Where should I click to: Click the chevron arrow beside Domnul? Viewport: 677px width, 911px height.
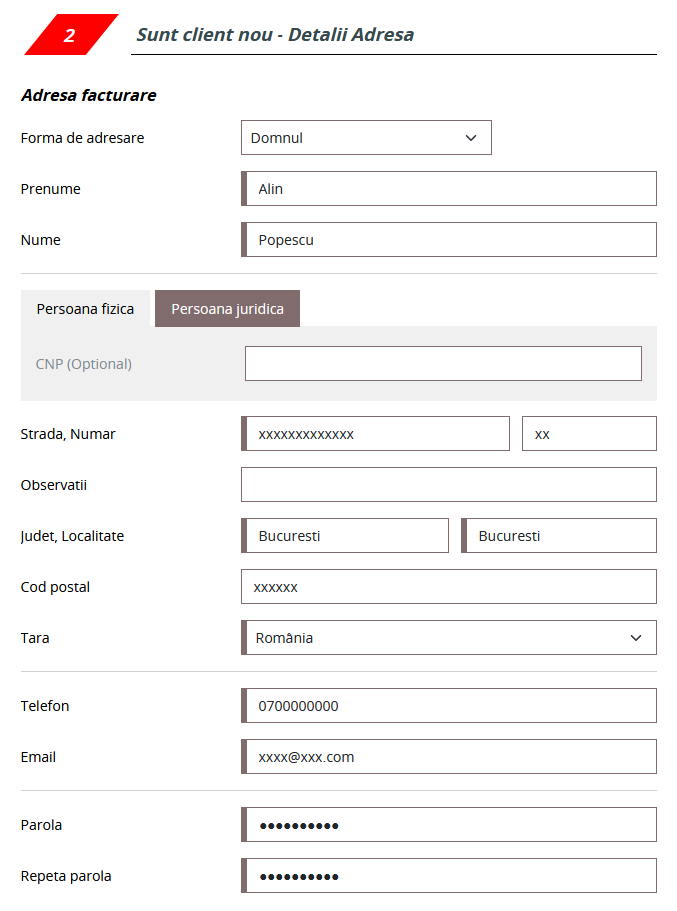(x=471, y=138)
